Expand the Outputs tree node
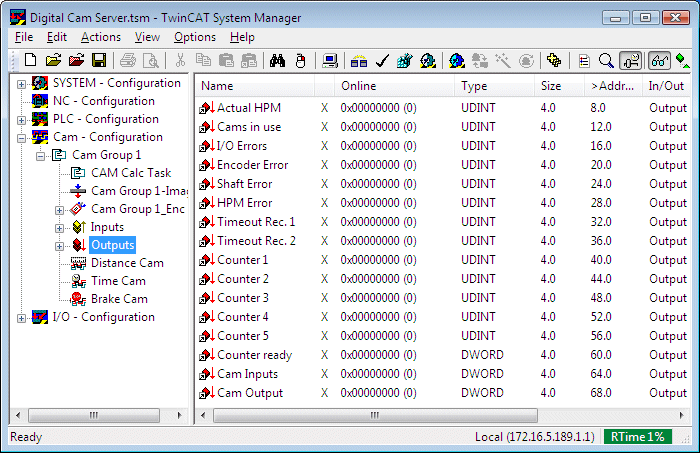 (x=59, y=246)
